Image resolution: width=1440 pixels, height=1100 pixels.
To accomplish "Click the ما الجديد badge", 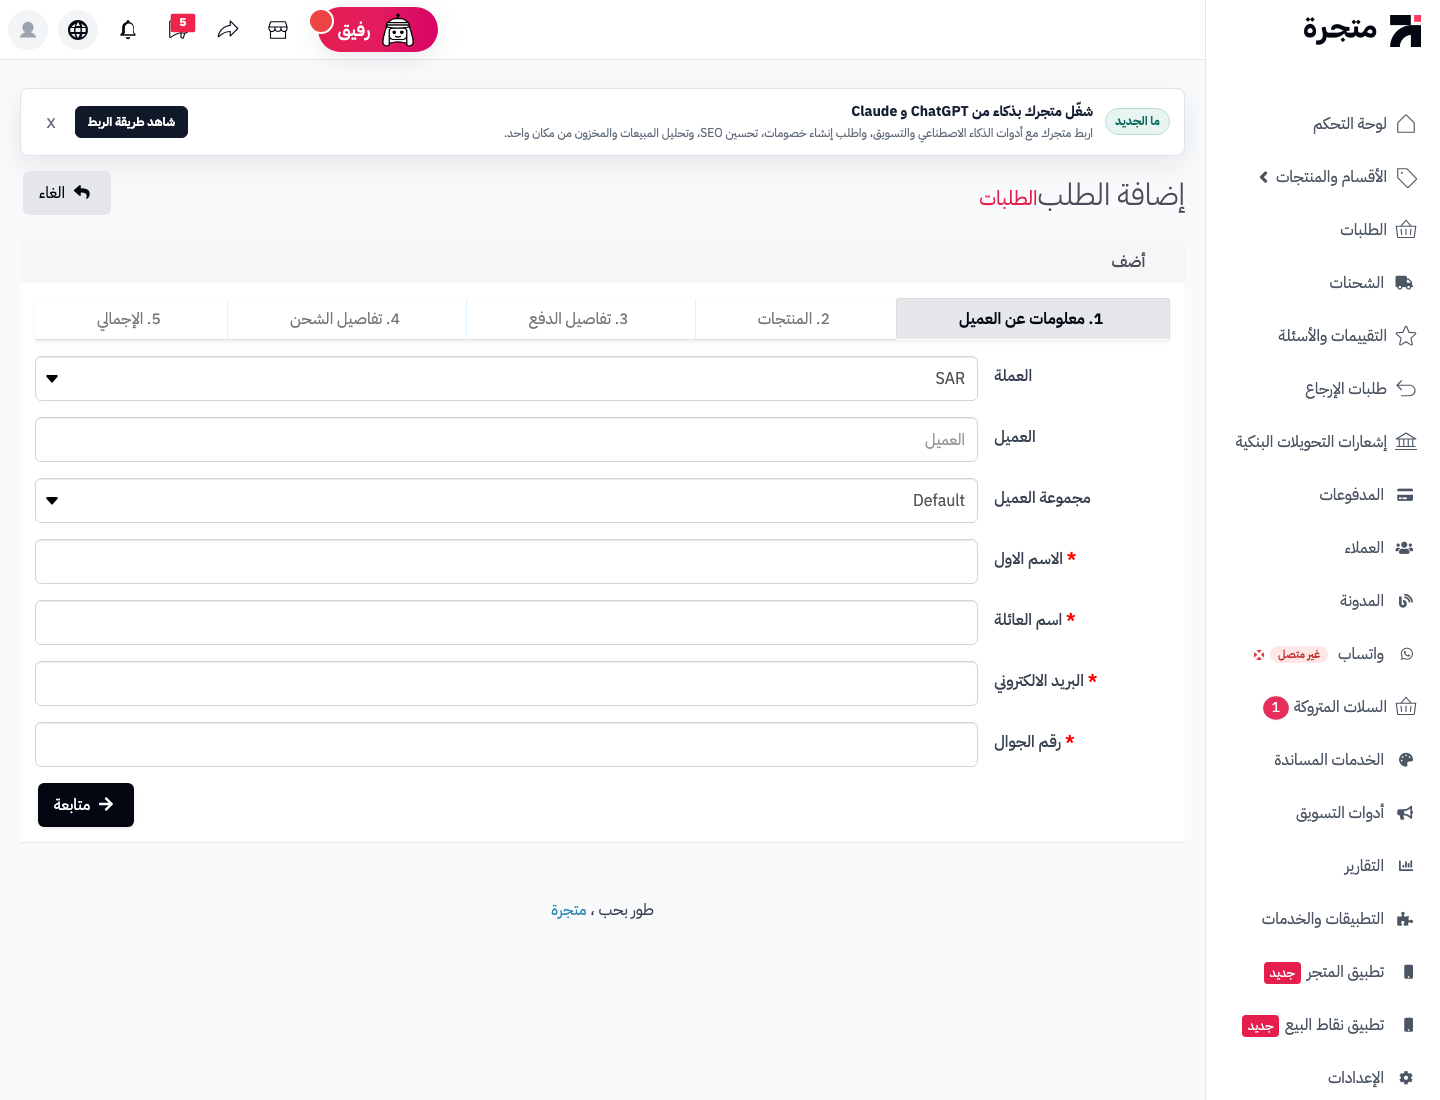I will tap(1137, 122).
